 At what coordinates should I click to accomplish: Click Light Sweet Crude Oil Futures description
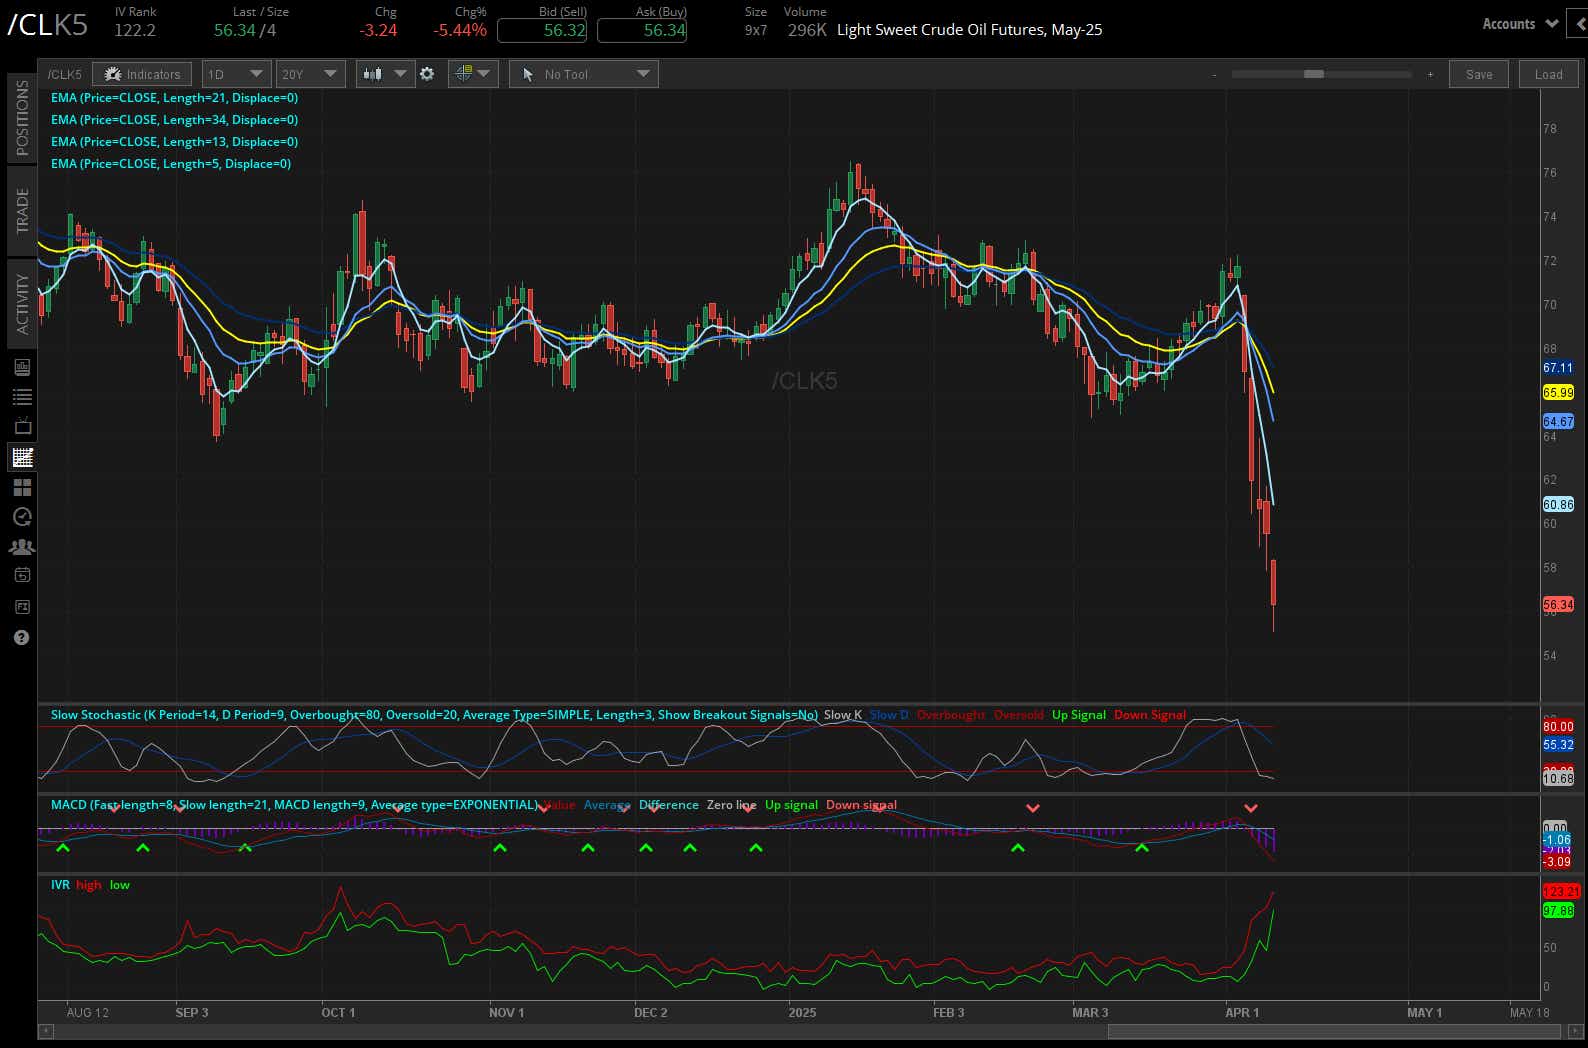[x=969, y=30]
